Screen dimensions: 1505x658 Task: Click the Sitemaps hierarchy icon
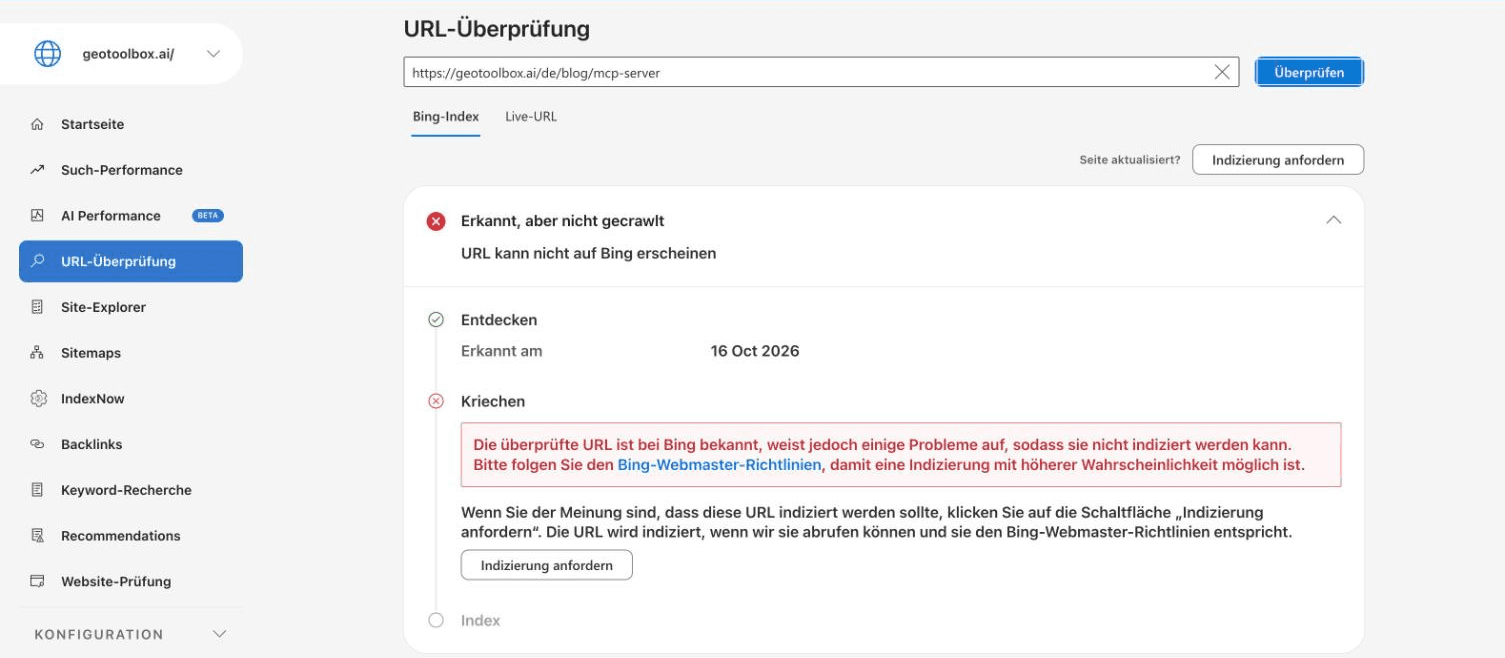[38, 353]
